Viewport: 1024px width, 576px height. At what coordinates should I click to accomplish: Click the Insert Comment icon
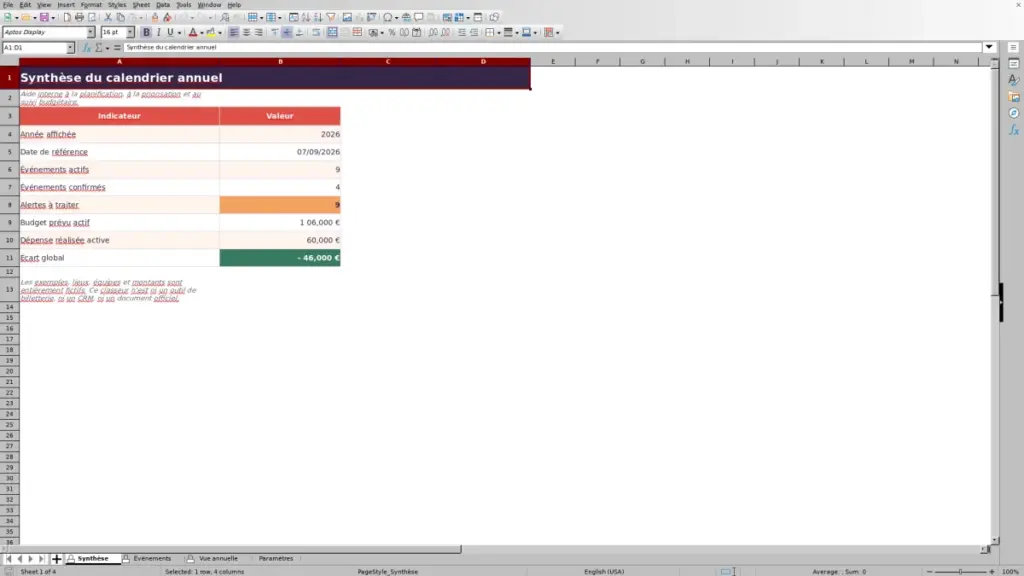[x=419, y=18]
